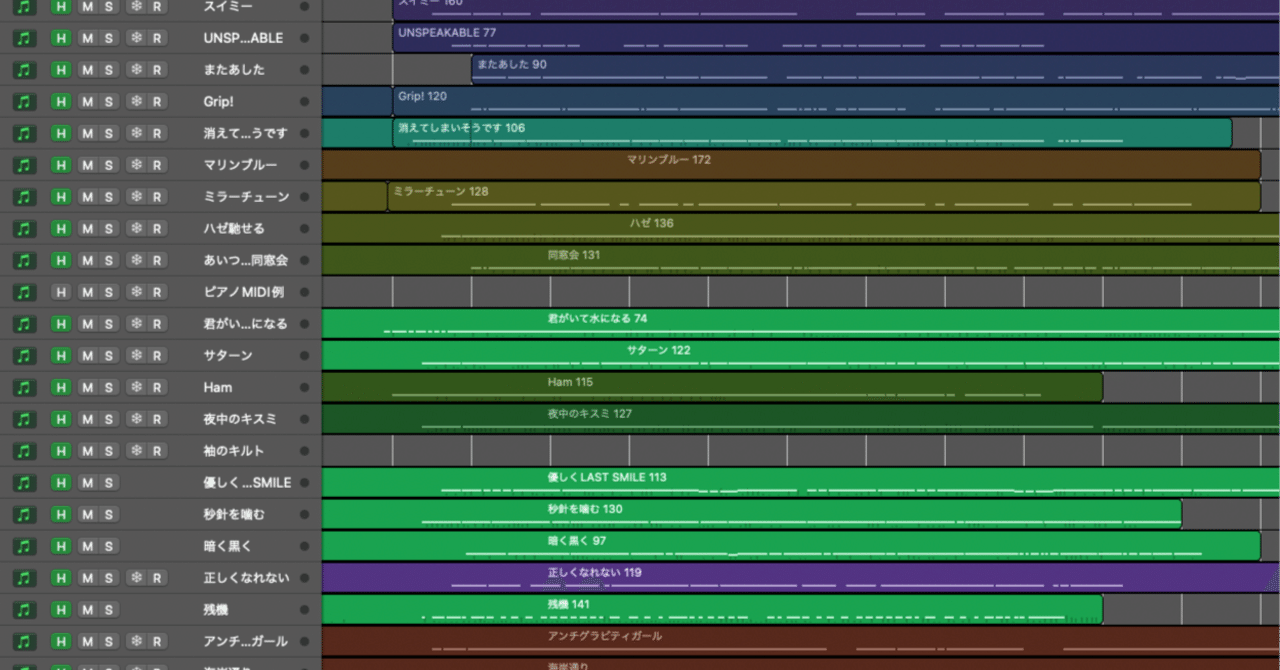The width and height of the screenshot is (1280, 670).
Task: Freeze the 正しくなれない track
Action: pos(135,578)
